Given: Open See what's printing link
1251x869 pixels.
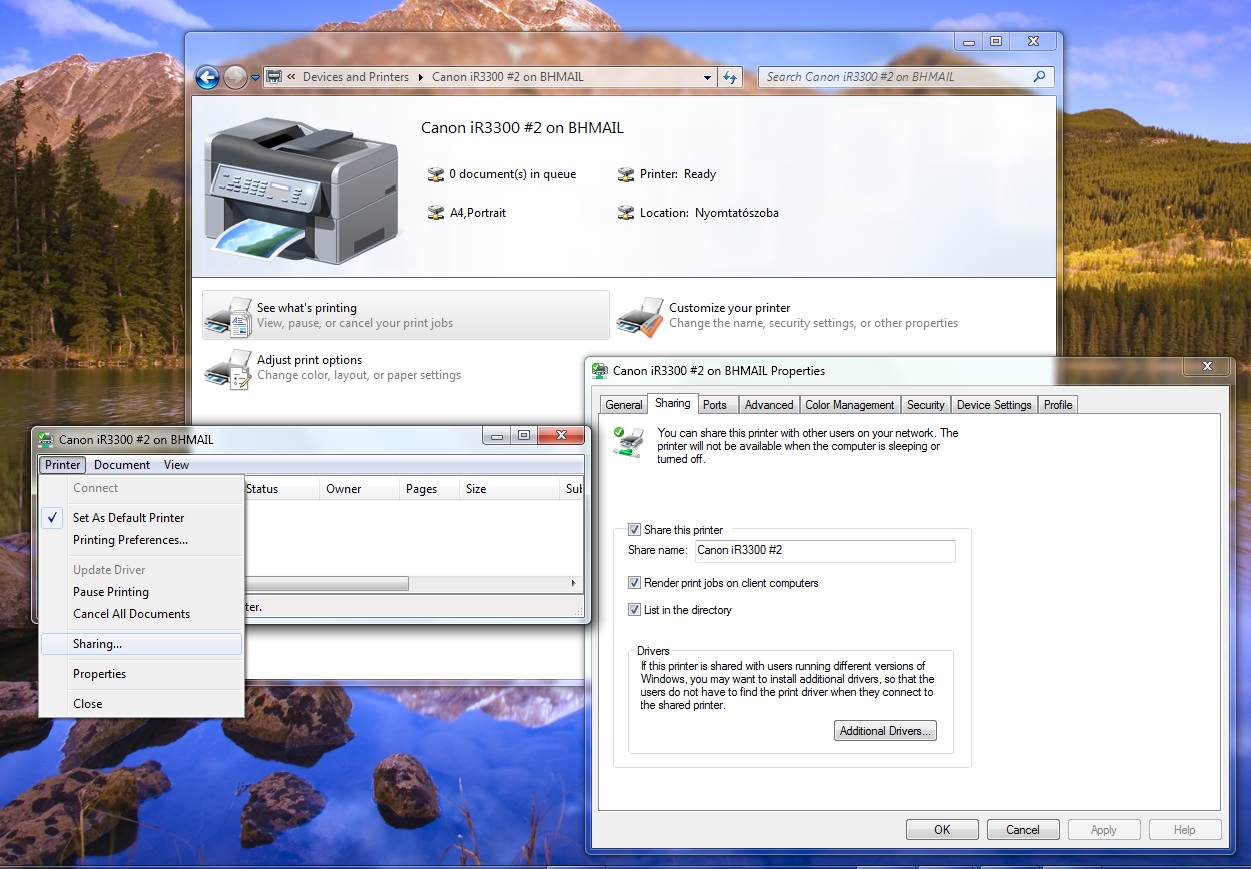Looking at the screenshot, I should coord(307,308).
